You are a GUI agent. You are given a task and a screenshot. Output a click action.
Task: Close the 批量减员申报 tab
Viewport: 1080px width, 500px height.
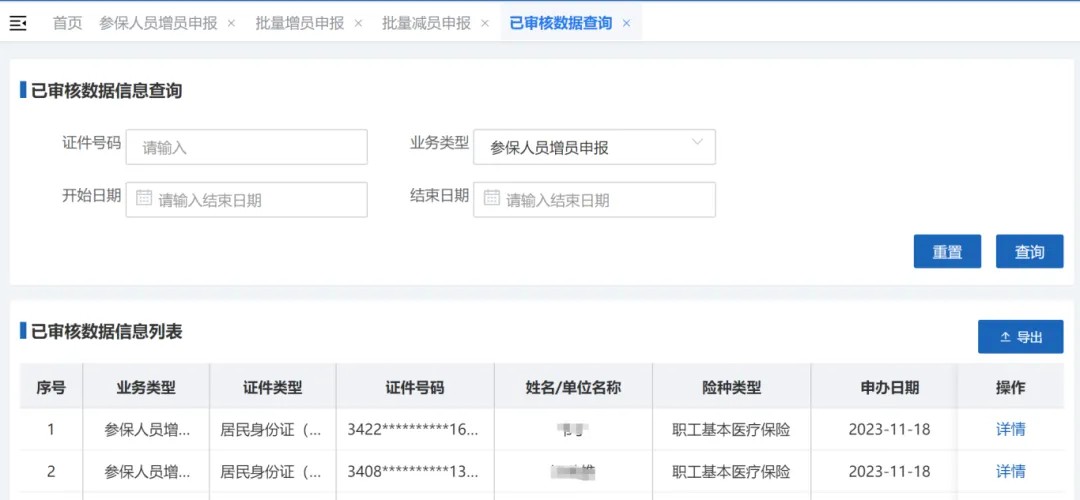click(x=485, y=23)
